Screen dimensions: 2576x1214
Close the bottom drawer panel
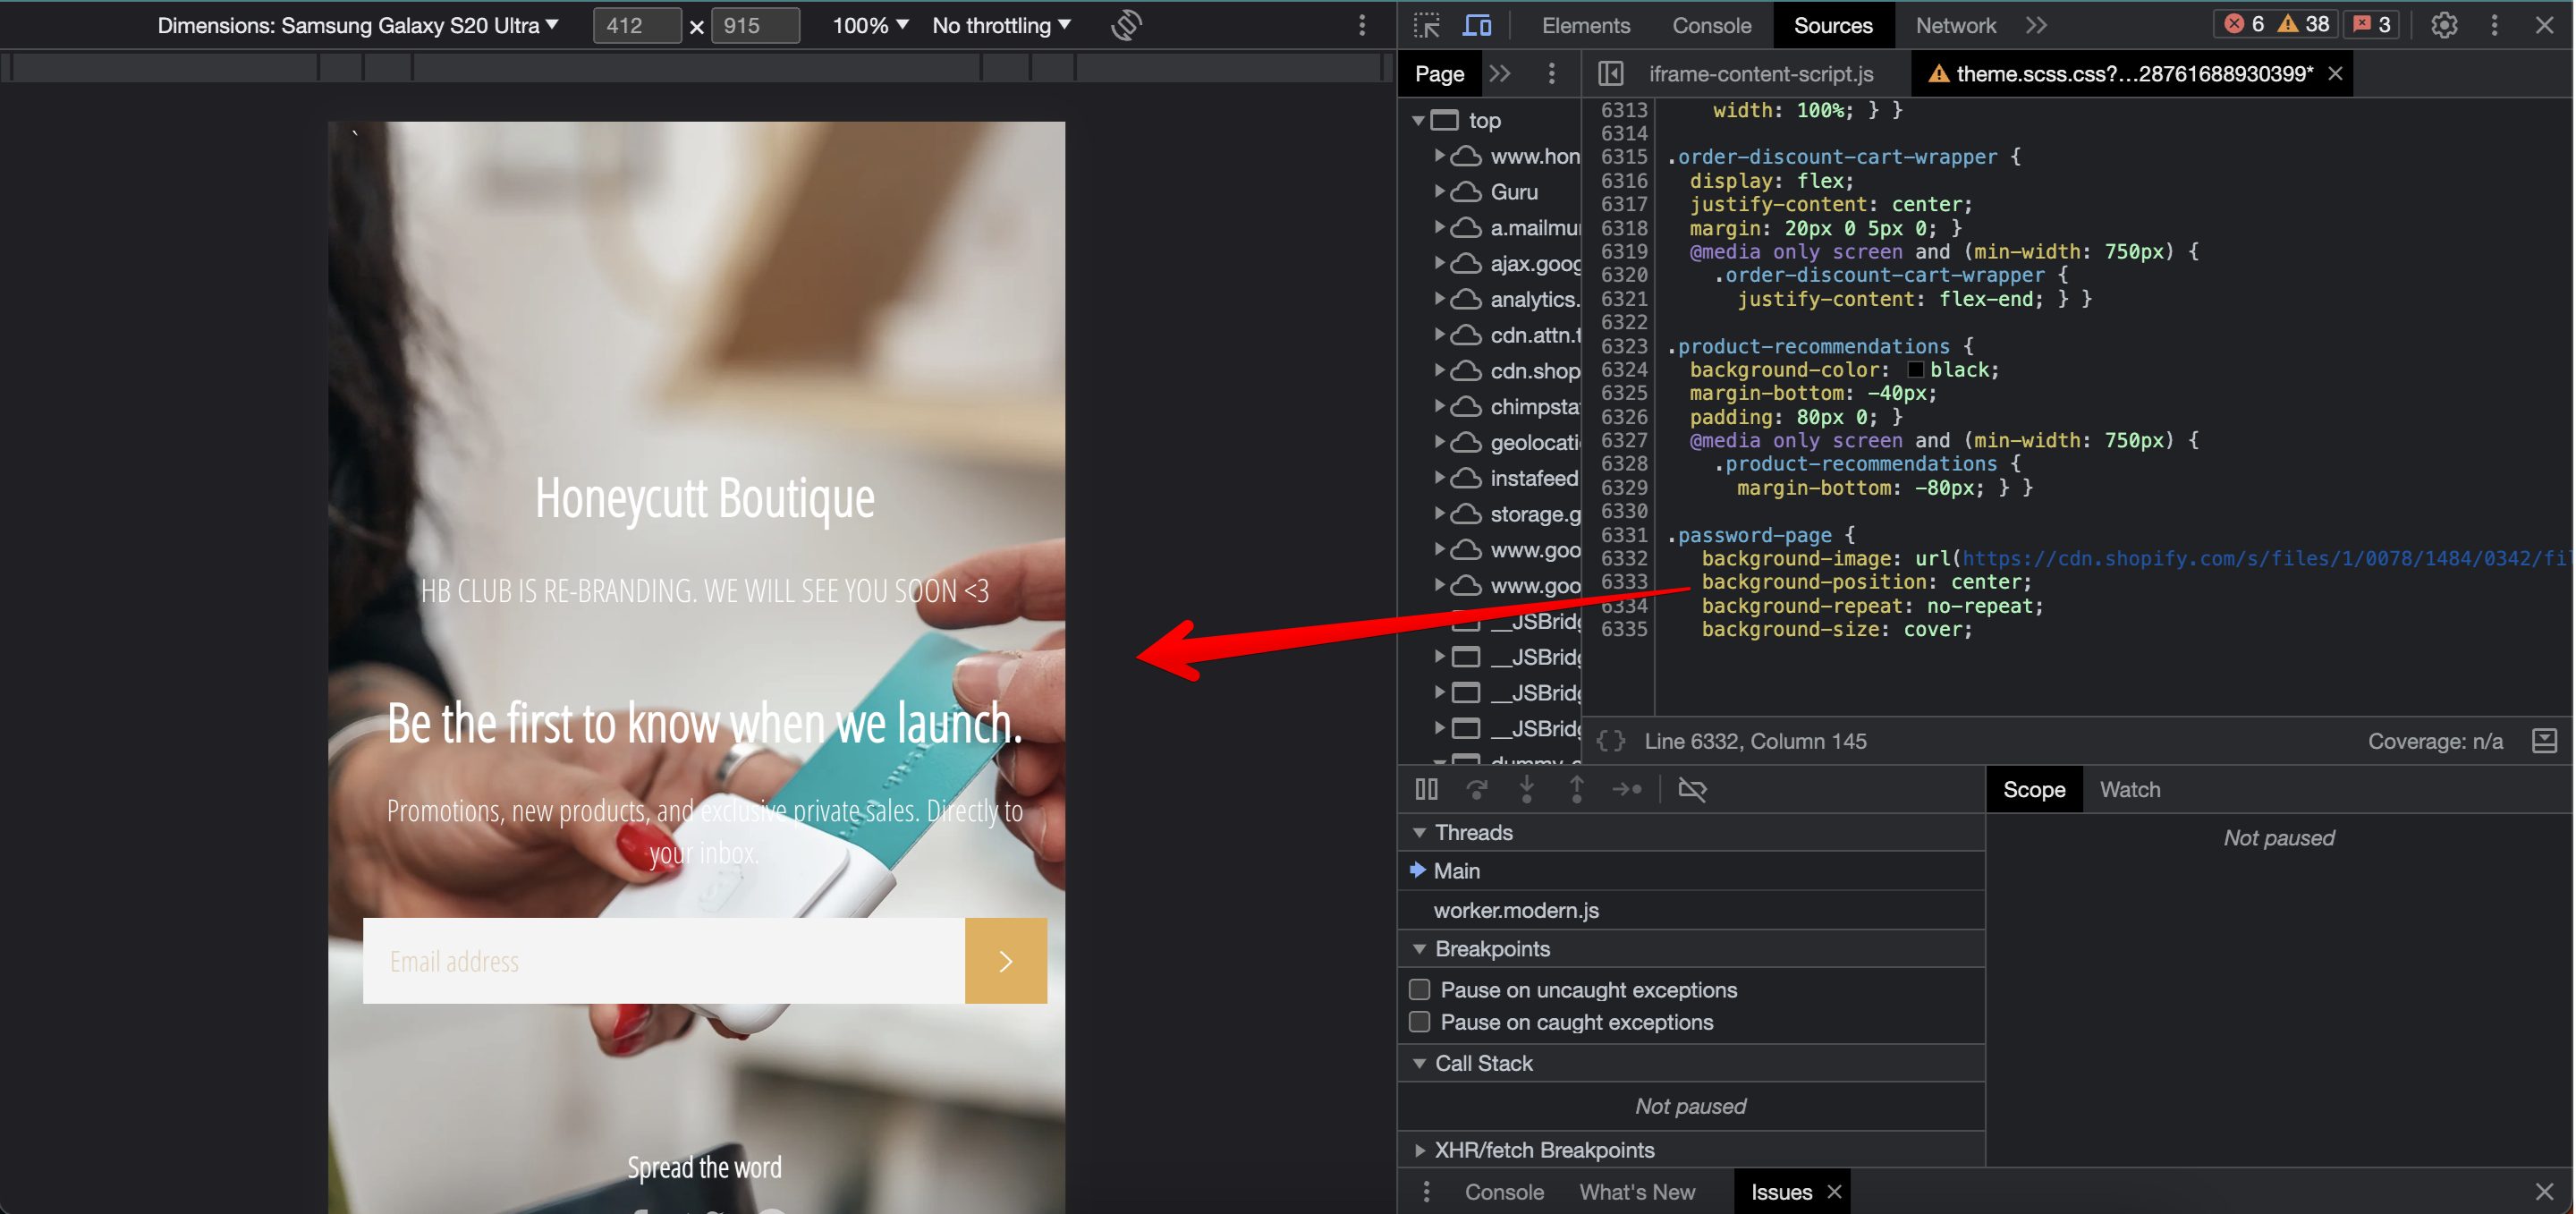pos(2544,1192)
